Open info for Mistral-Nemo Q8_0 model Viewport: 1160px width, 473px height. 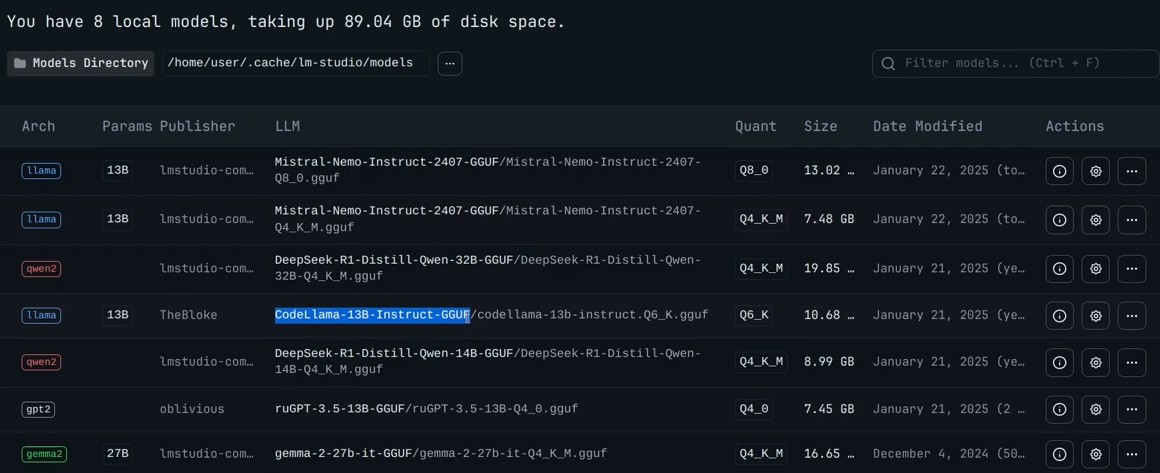(1059, 171)
